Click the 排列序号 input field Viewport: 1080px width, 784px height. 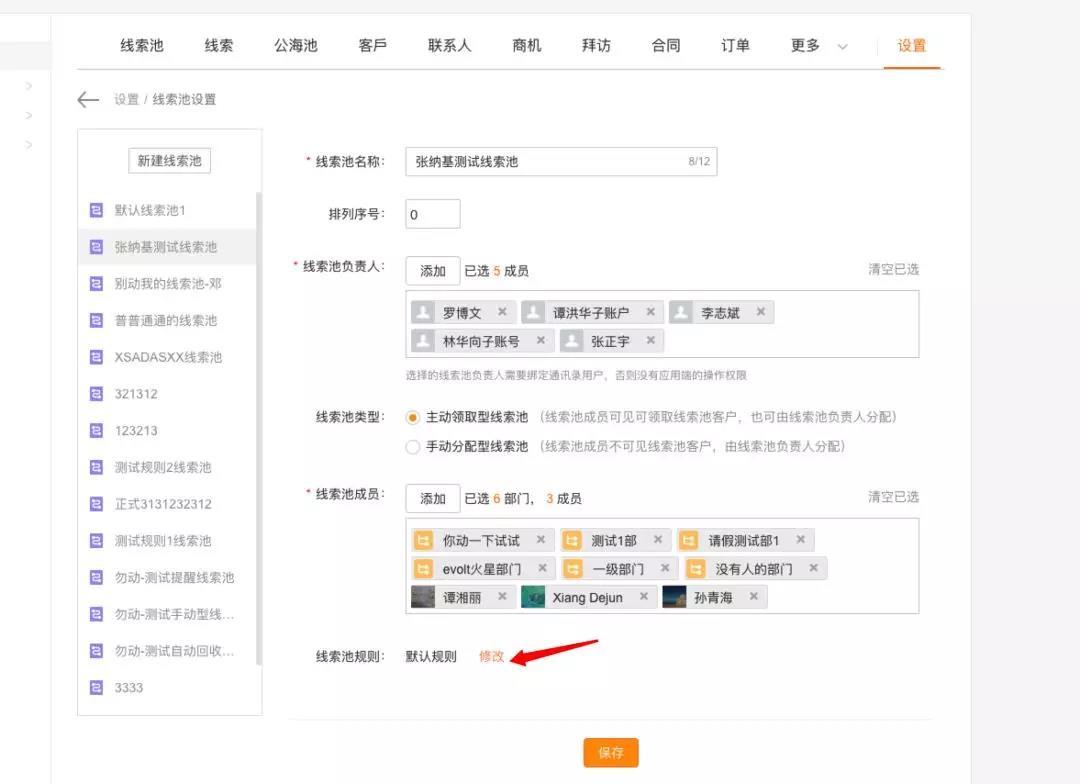pos(432,213)
